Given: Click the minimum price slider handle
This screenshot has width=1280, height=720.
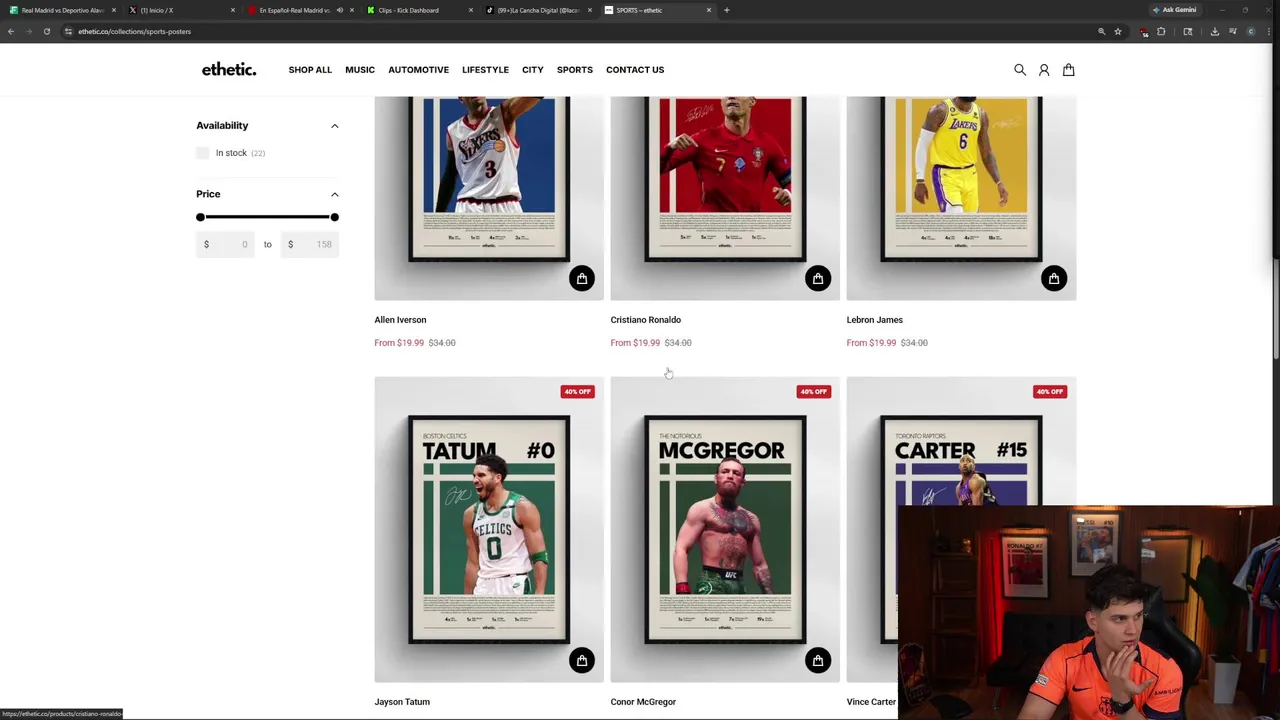Looking at the screenshot, I should [200, 217].
